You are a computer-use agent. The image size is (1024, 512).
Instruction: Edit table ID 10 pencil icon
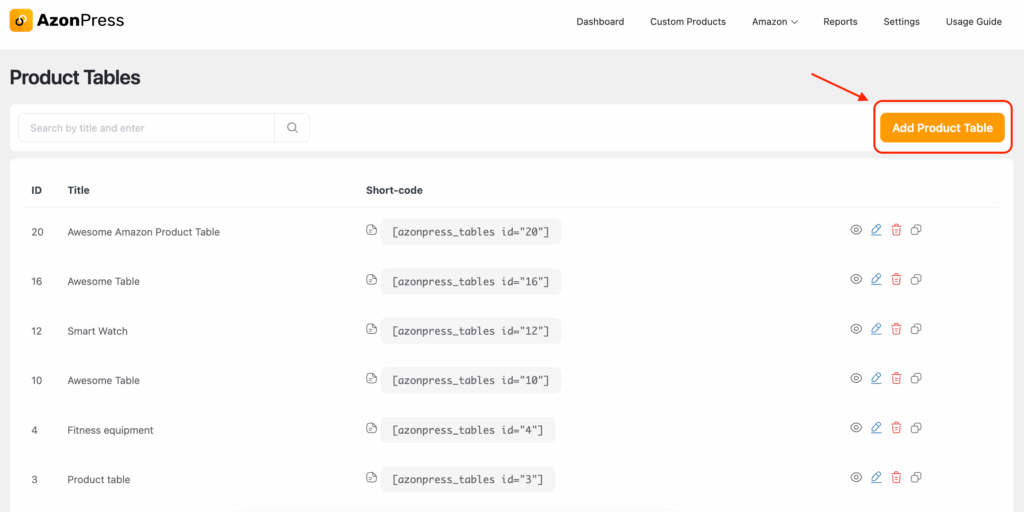[x=876, y=378]
